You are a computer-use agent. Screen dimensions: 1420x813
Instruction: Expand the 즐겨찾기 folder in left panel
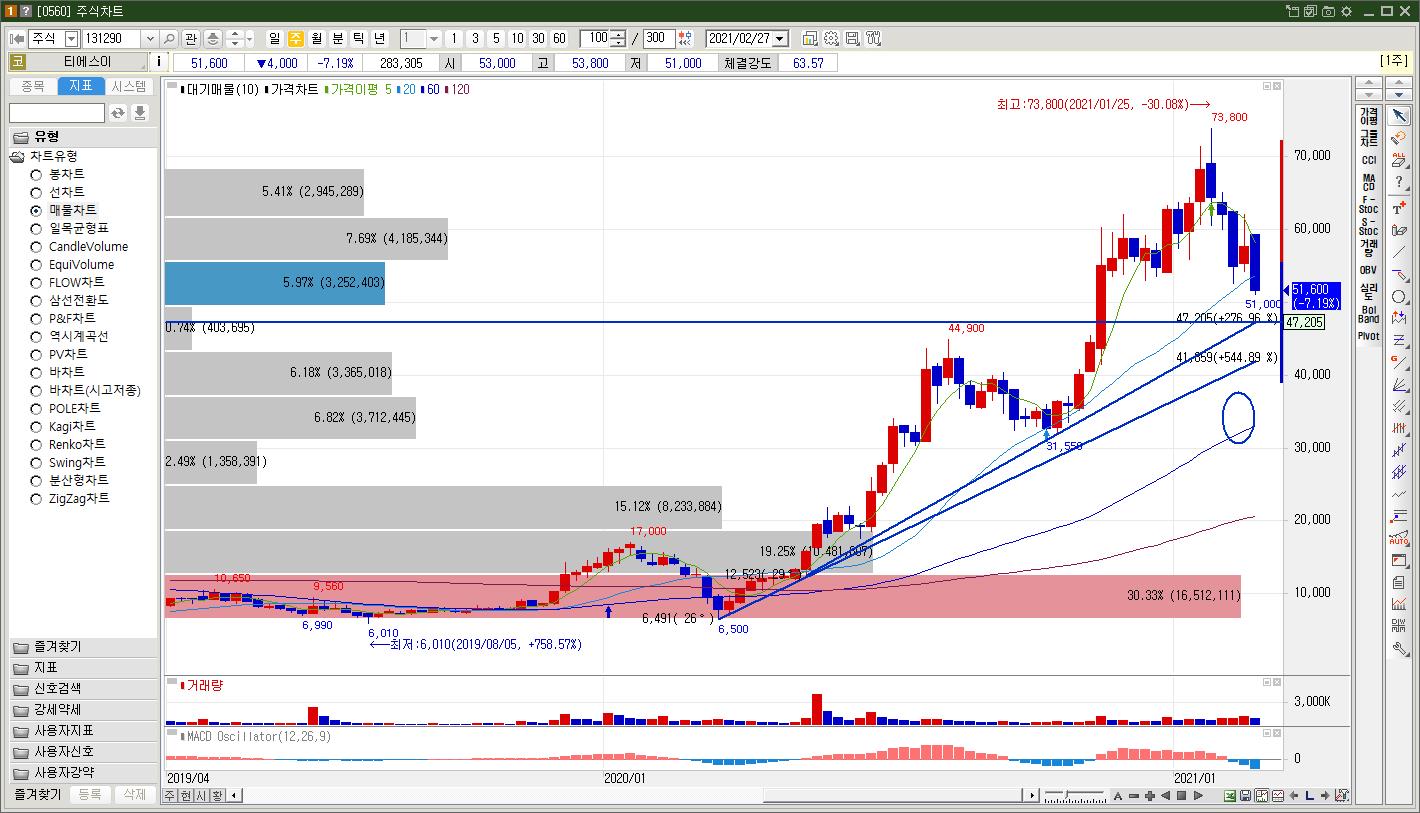tap(83, 647)
